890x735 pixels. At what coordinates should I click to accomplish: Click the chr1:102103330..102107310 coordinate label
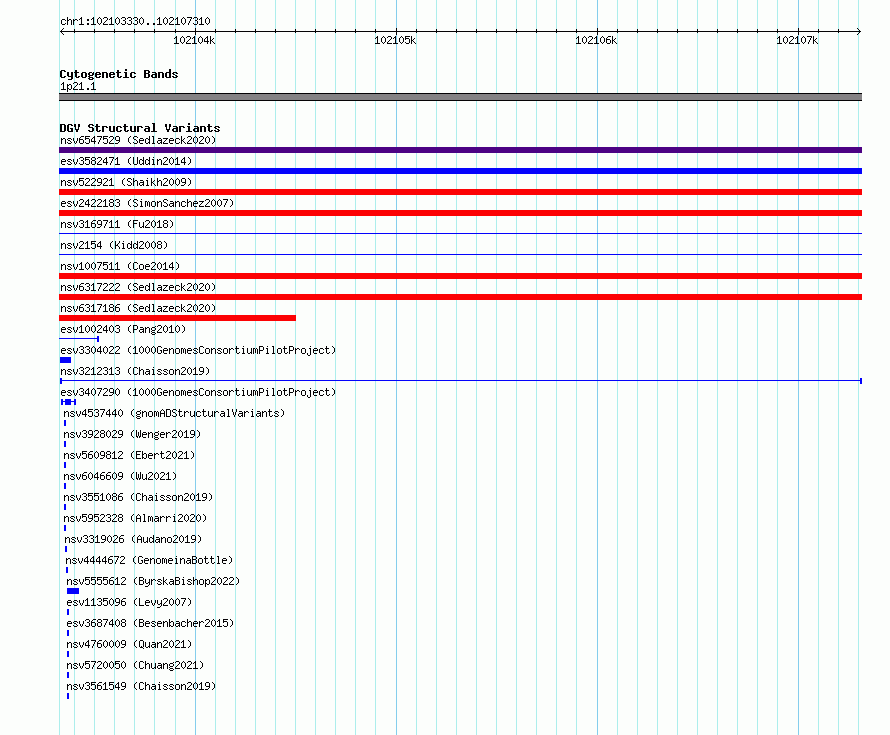[x=135, y=21]
